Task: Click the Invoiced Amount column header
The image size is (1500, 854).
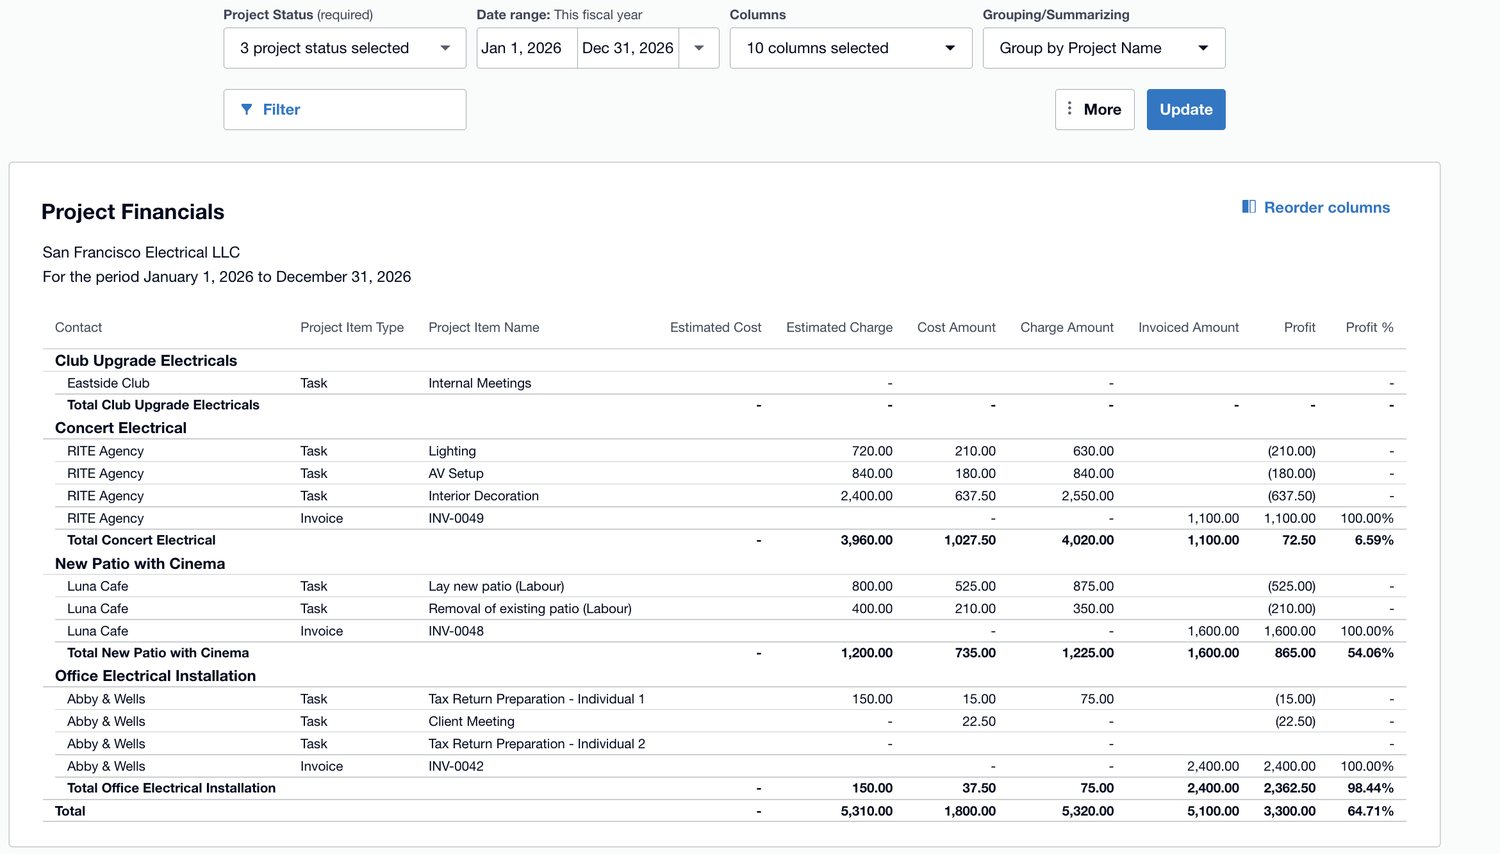Action: pos(1188,327)
